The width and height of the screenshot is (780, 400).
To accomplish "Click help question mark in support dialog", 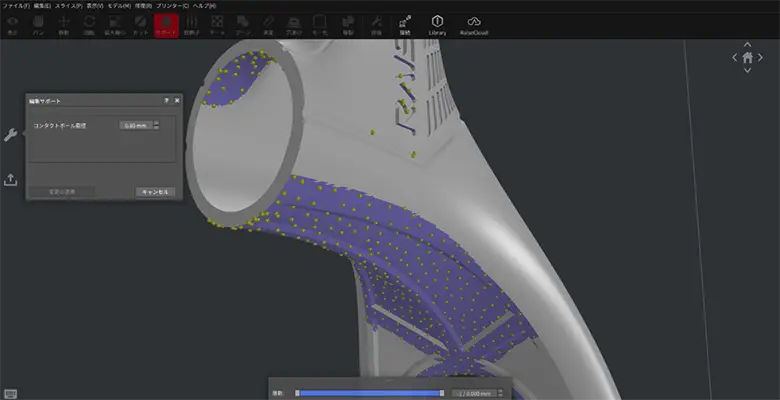I will point(166,101).
